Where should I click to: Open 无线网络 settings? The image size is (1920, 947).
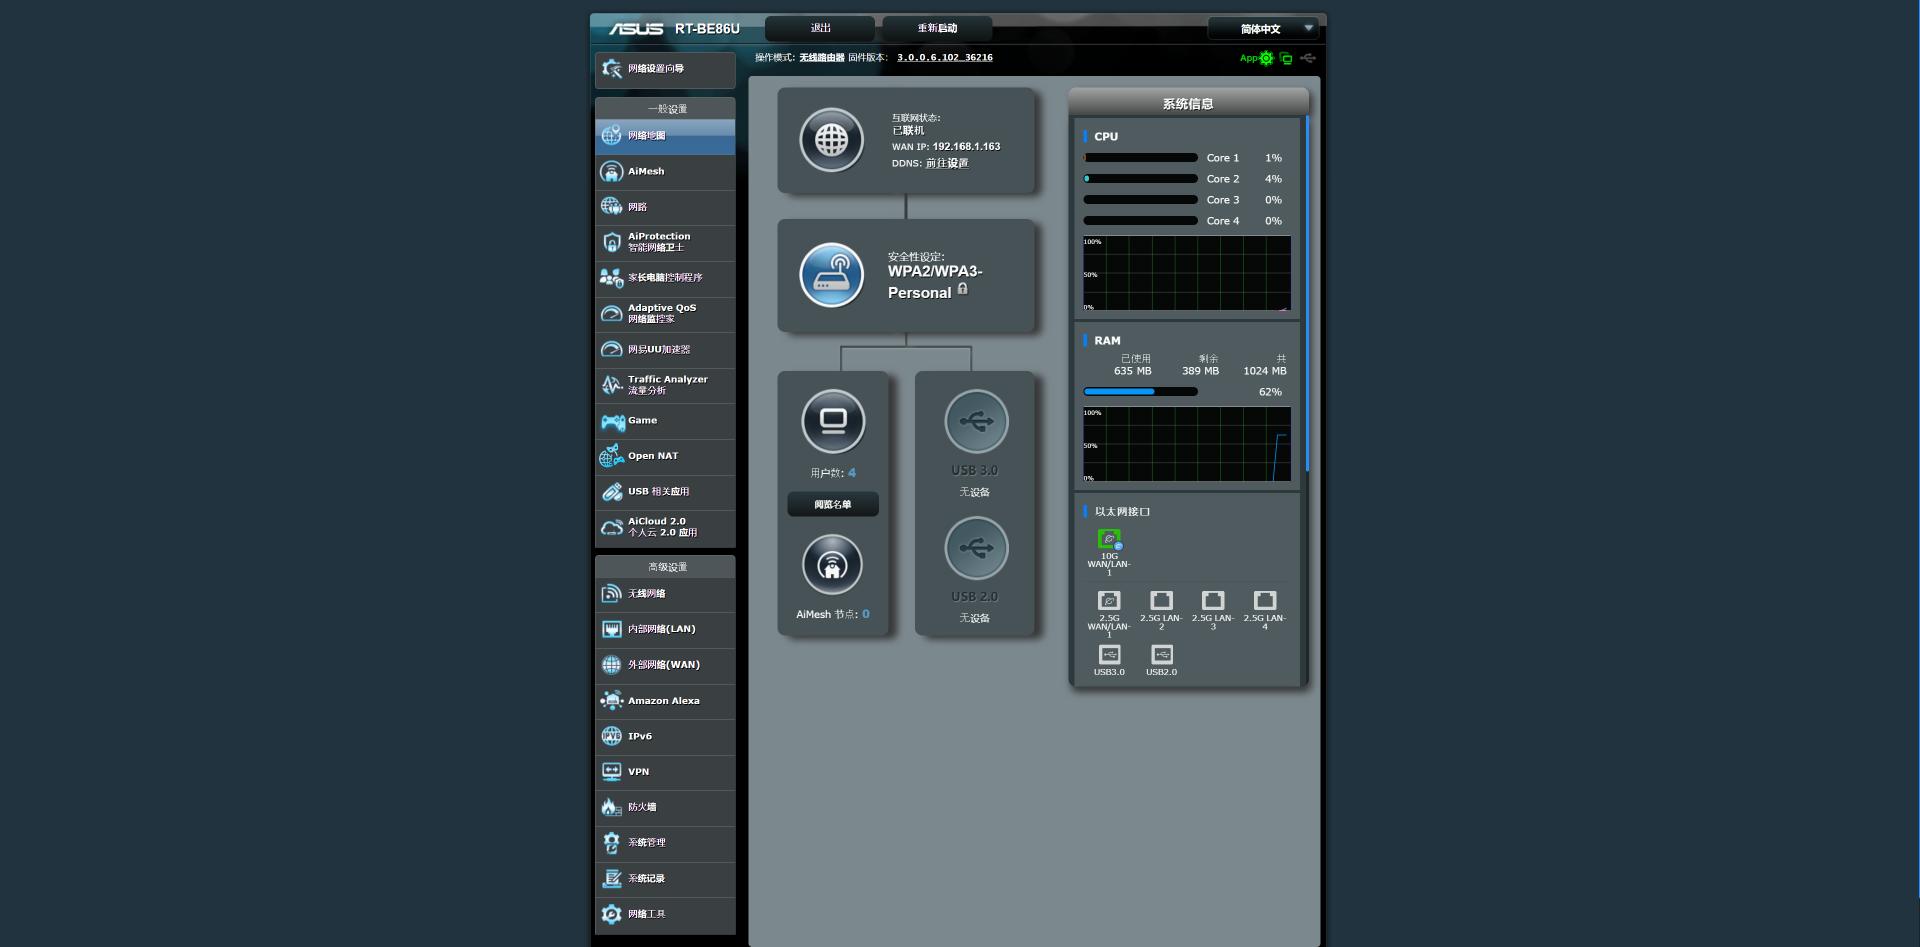(x=665, y=594)
